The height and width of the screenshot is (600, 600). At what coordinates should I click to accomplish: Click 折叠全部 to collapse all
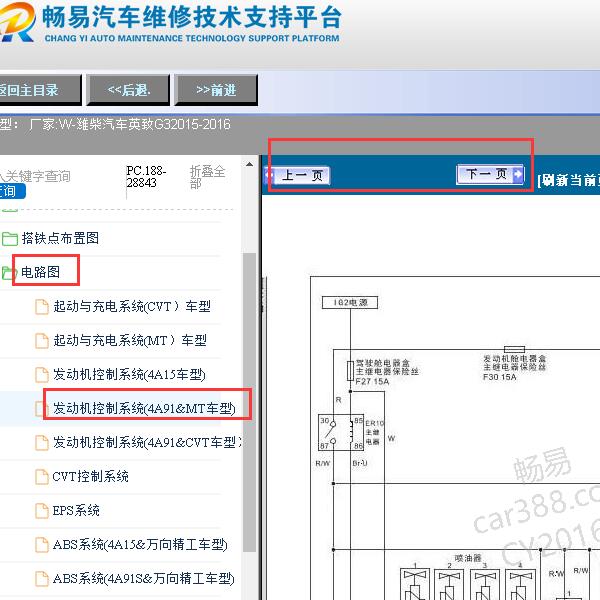click(x=207, y=177)
